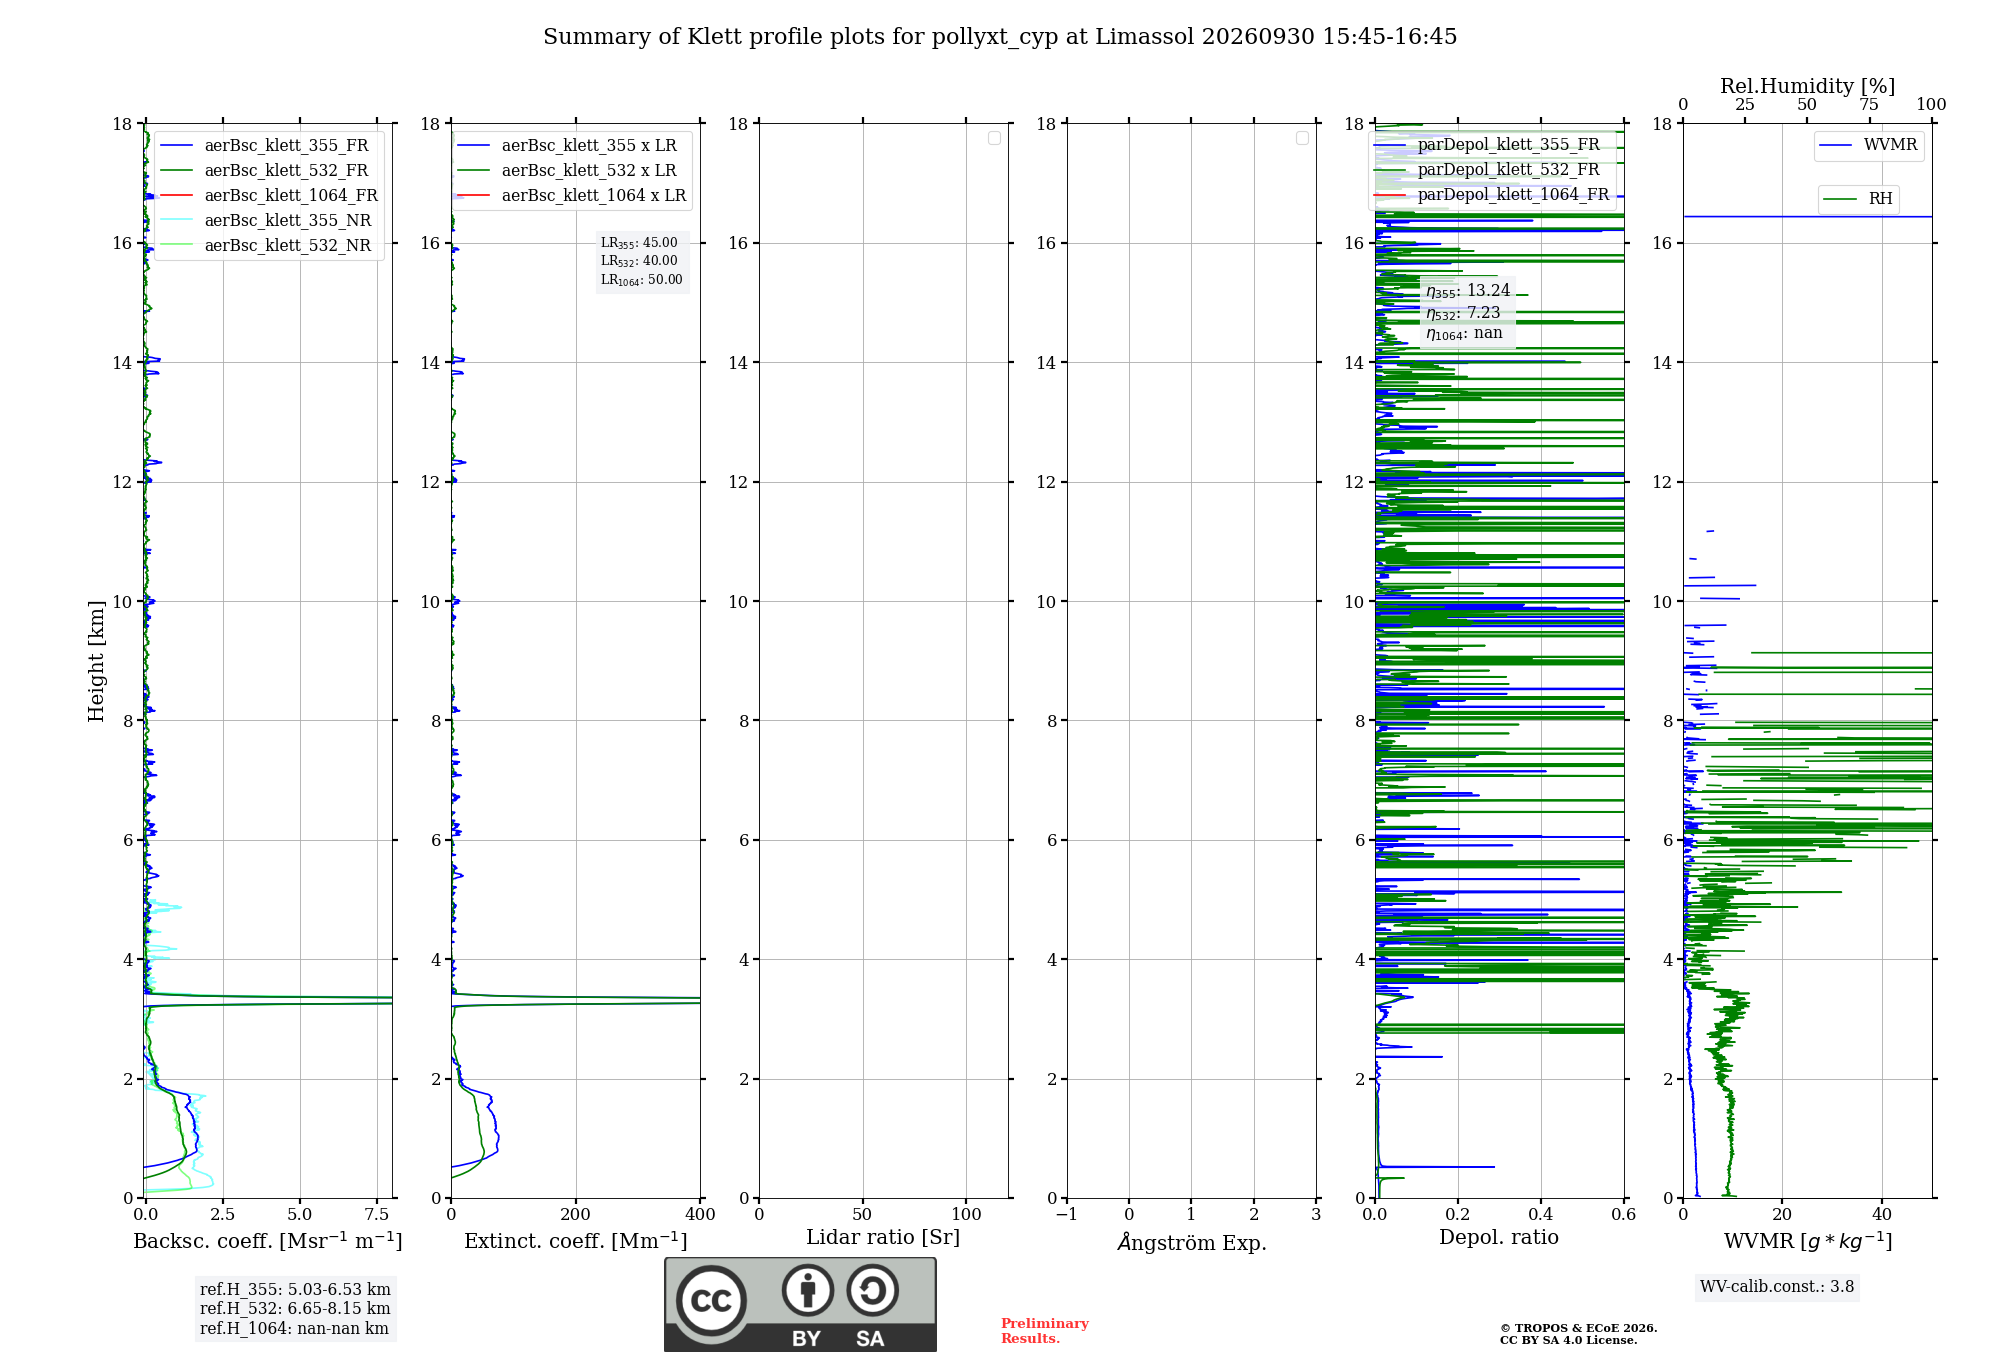Click the Ångström Exp. axis label

[x=1192, y=1242]
